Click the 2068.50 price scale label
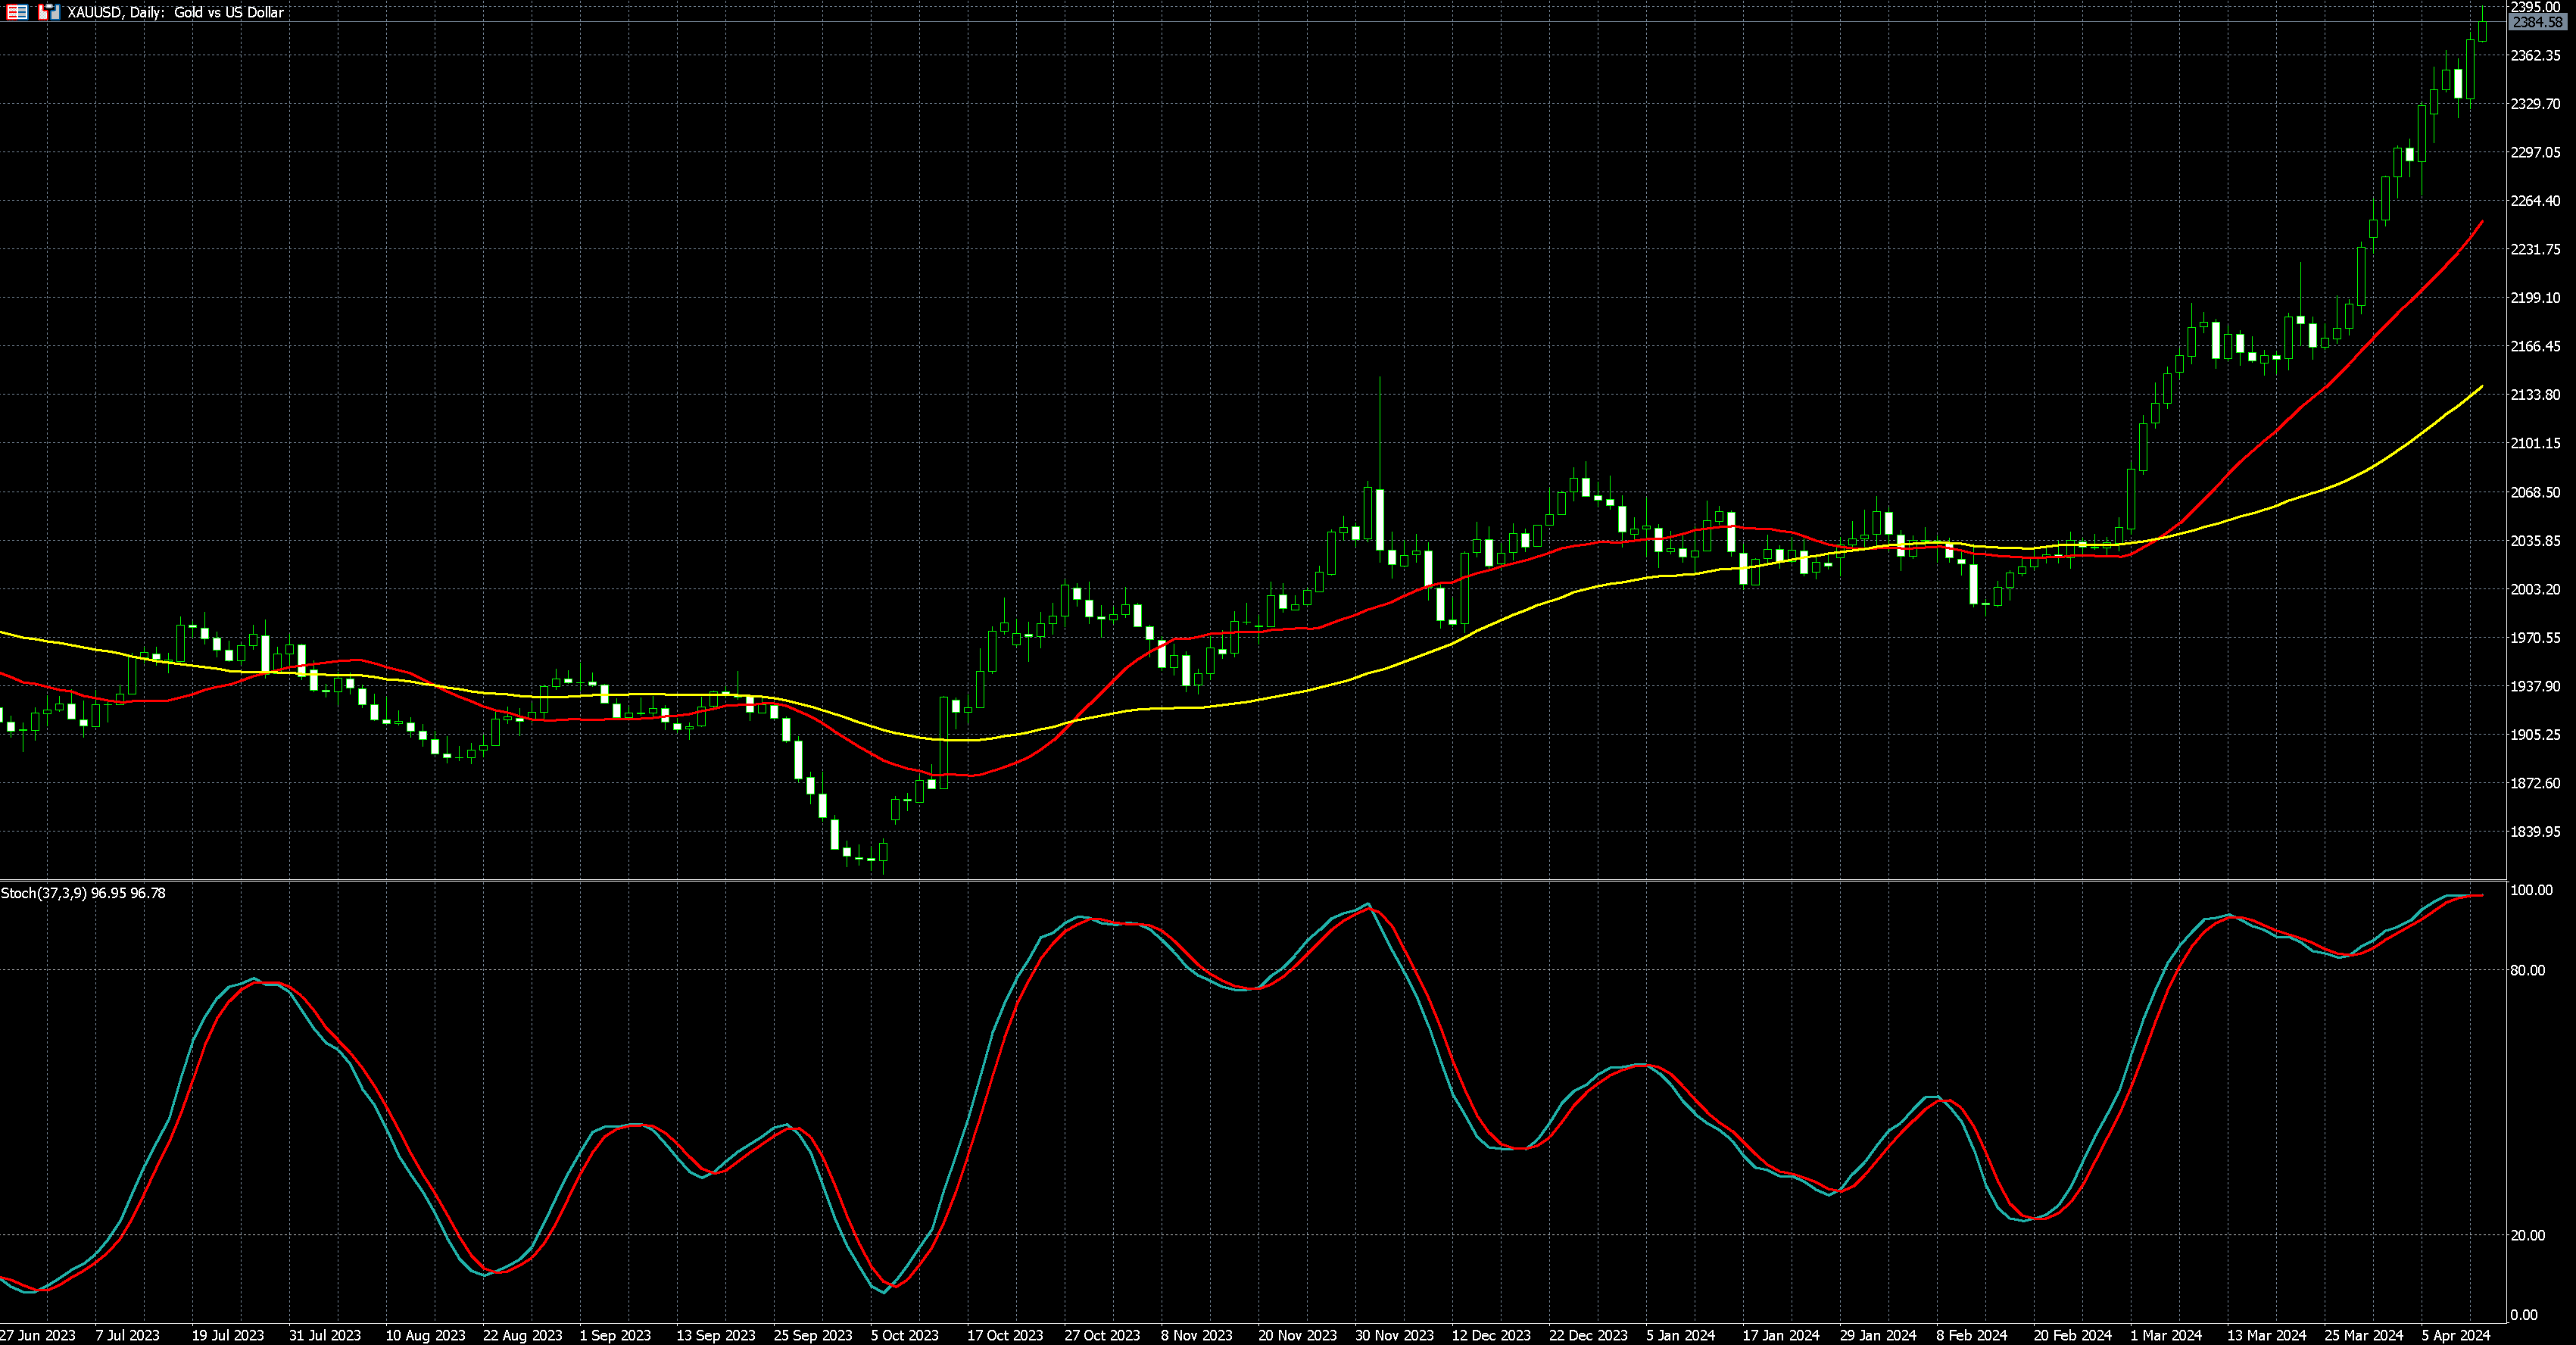Image resolution: width=2576 pixels, height=1345 pixels. [2535, 492]
